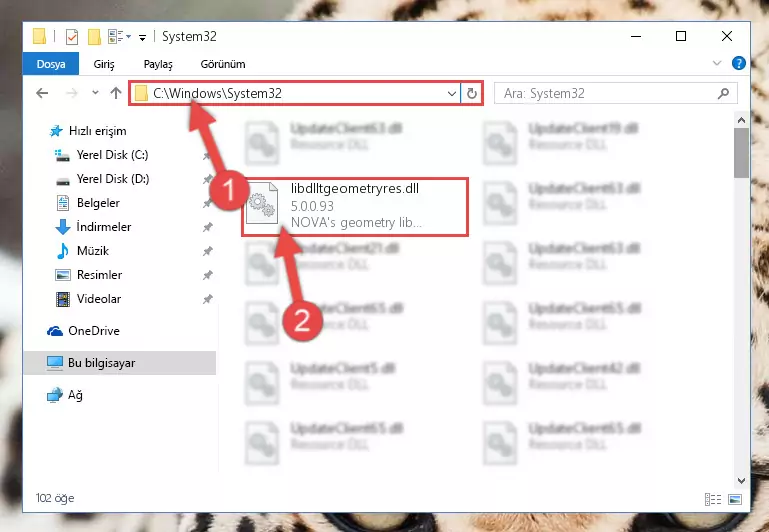
Task: Click the Hızlı erişim star icon
Action: click(56, 131)
